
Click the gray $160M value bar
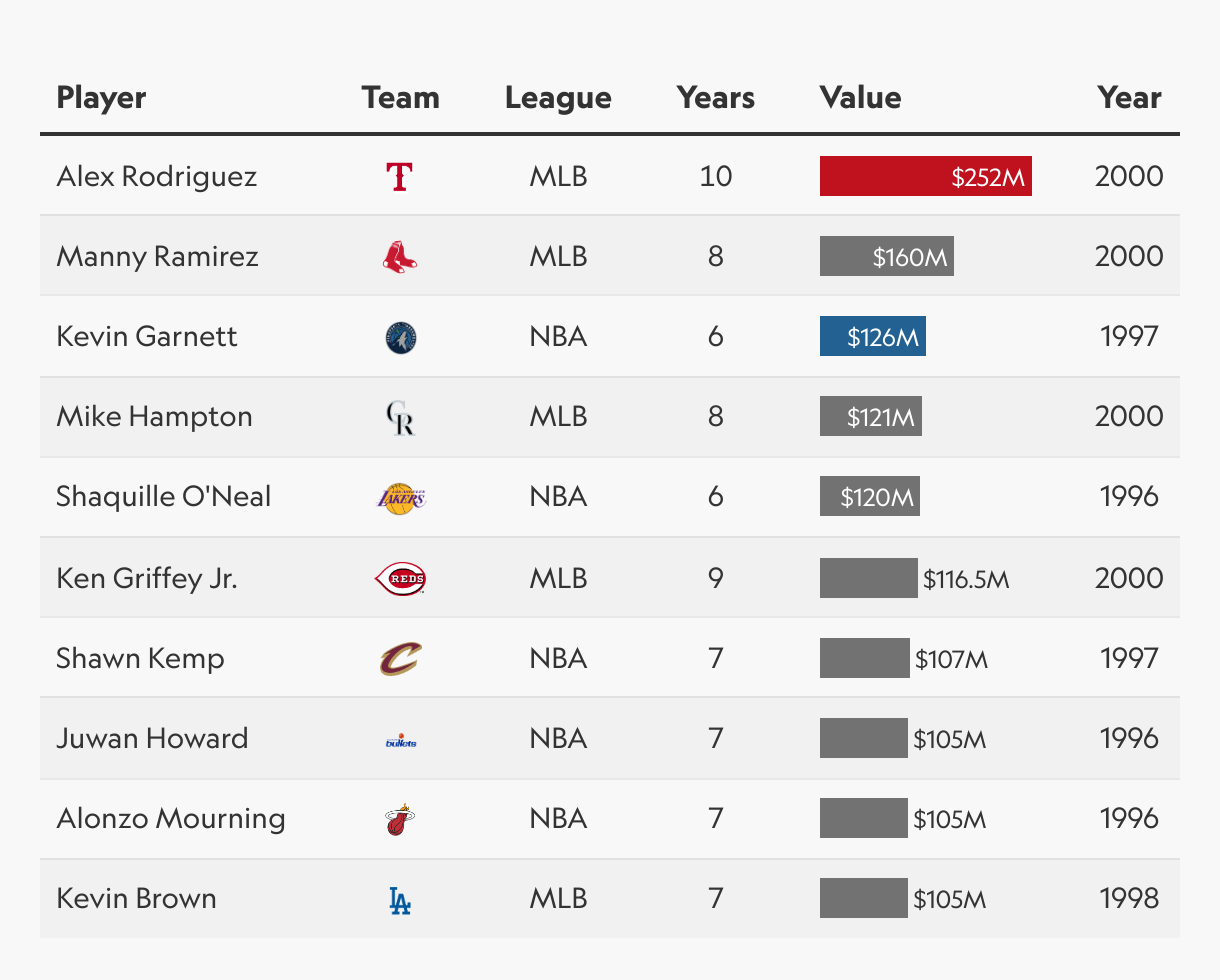click(886, 257)
